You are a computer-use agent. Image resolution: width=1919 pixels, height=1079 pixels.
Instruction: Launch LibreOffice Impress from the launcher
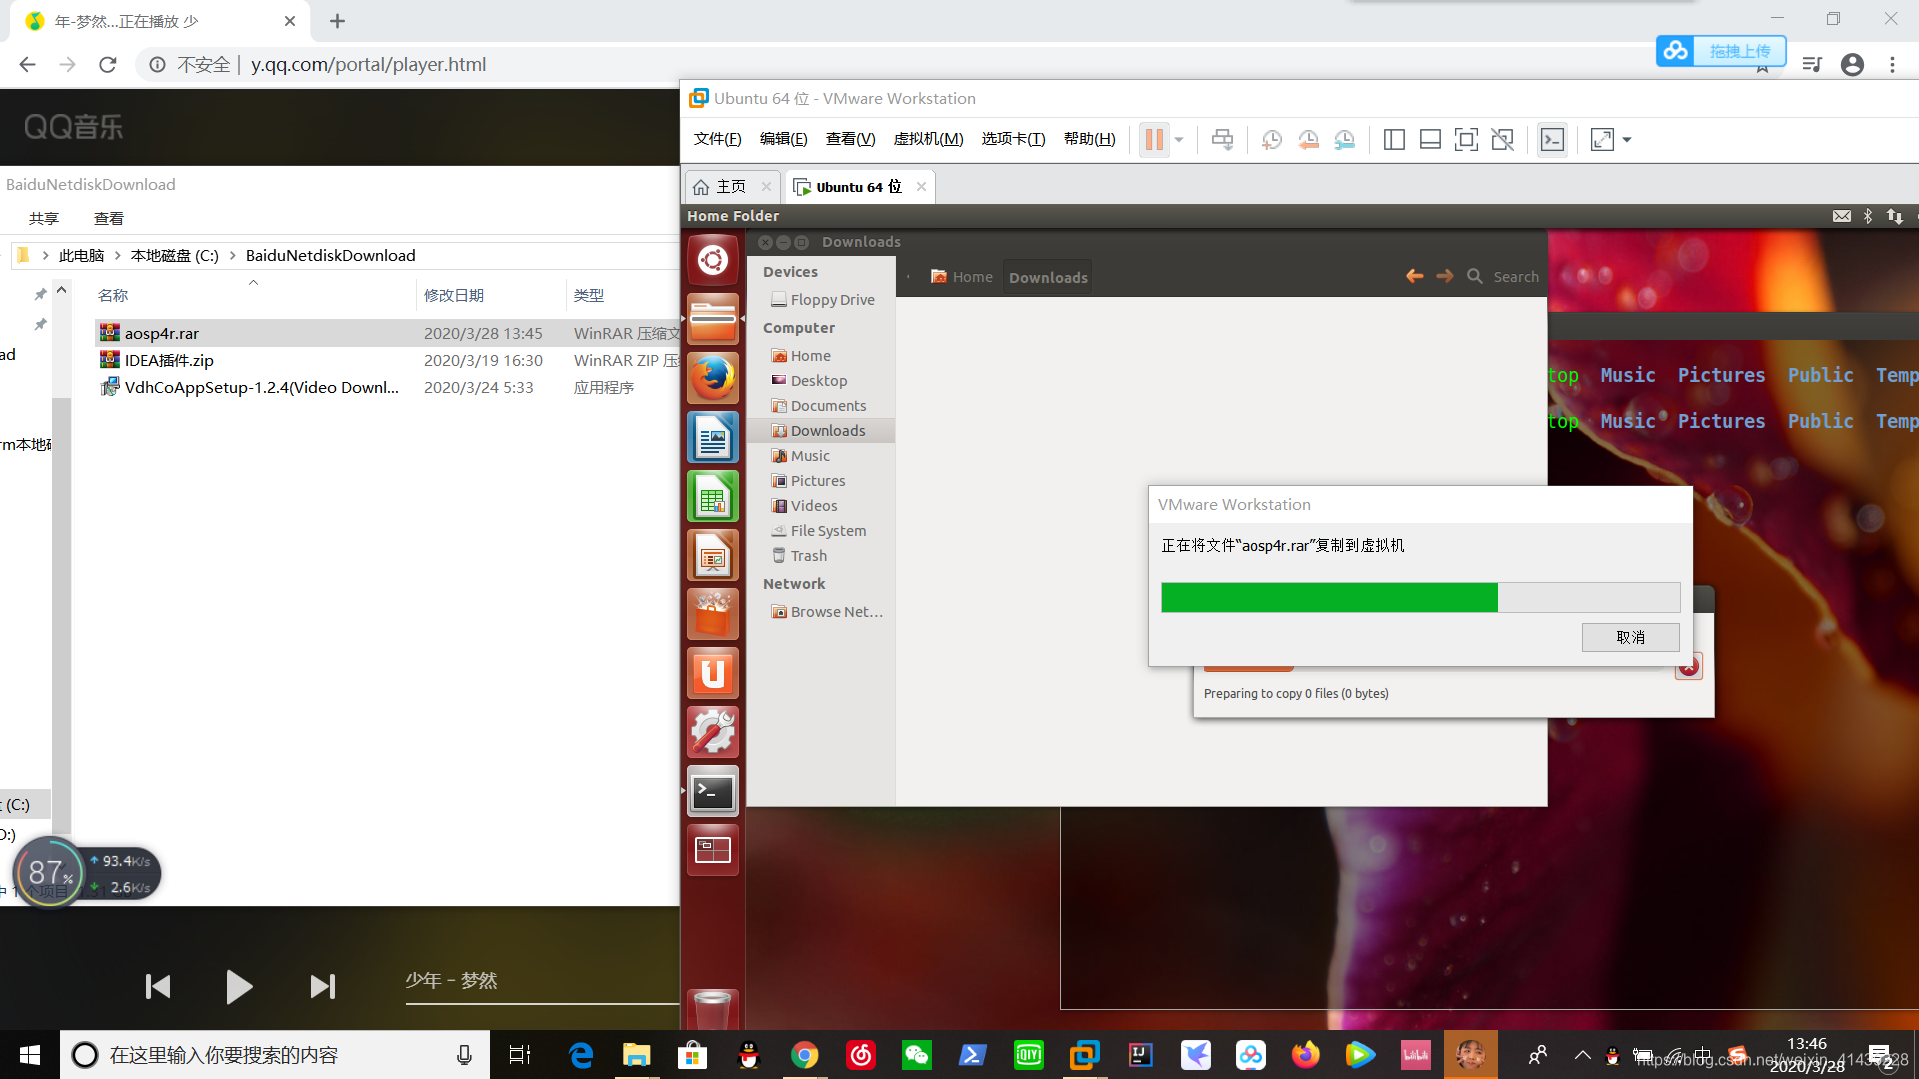(x=713, y=555)
